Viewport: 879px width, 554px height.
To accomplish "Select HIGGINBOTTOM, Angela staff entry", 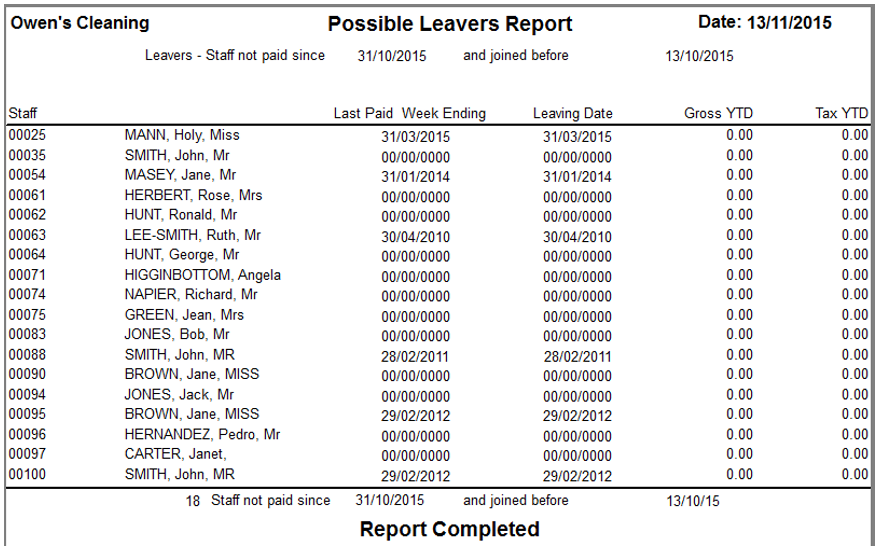I will click(203, 275).
